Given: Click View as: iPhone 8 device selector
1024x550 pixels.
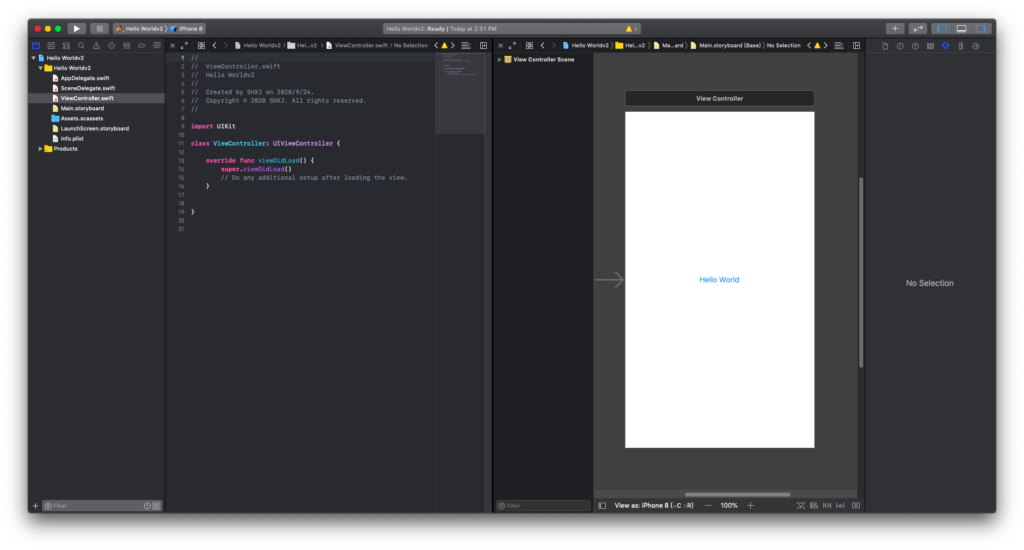Looking at the screenshot, I should 653,506.
